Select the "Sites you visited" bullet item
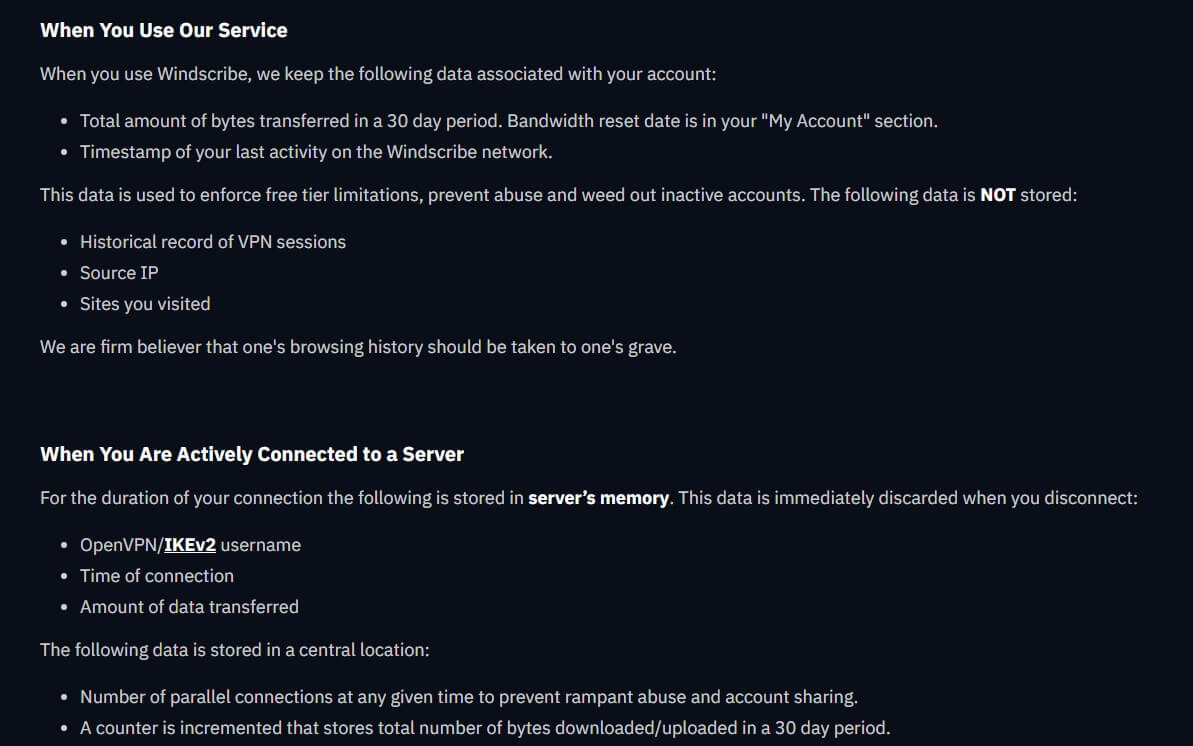 pyautogui.click(x=145, y=304)
